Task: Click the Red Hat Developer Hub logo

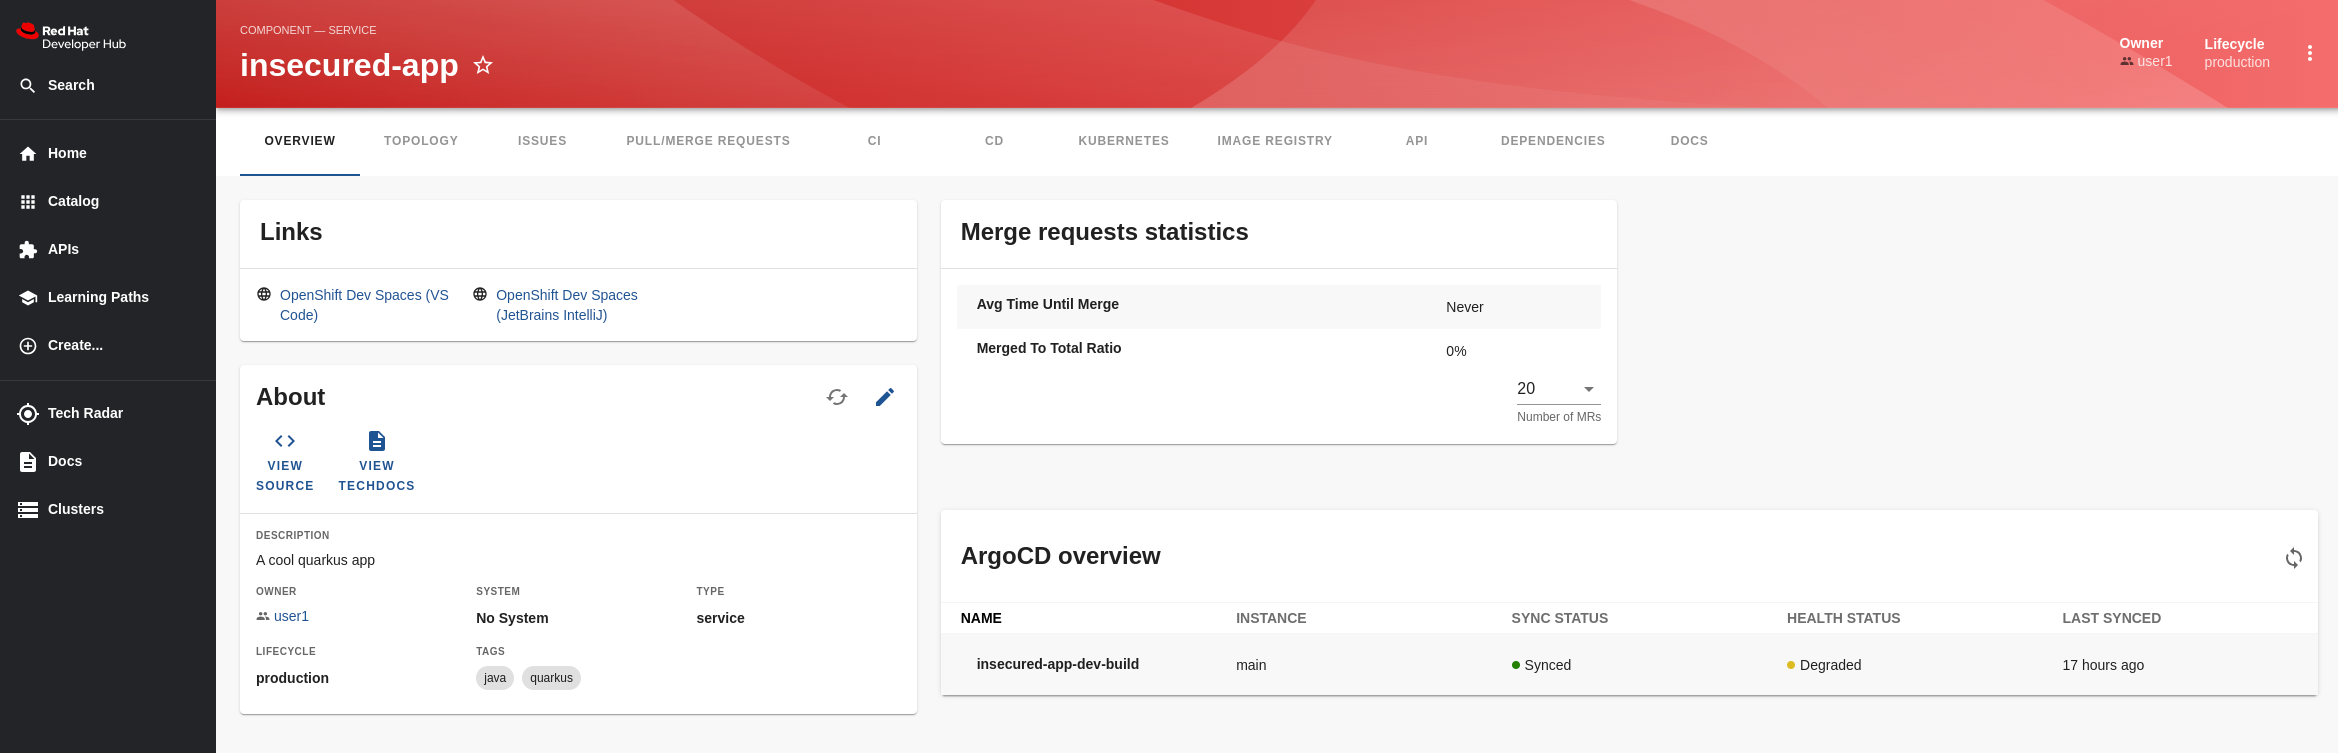Action: point(71,37)
